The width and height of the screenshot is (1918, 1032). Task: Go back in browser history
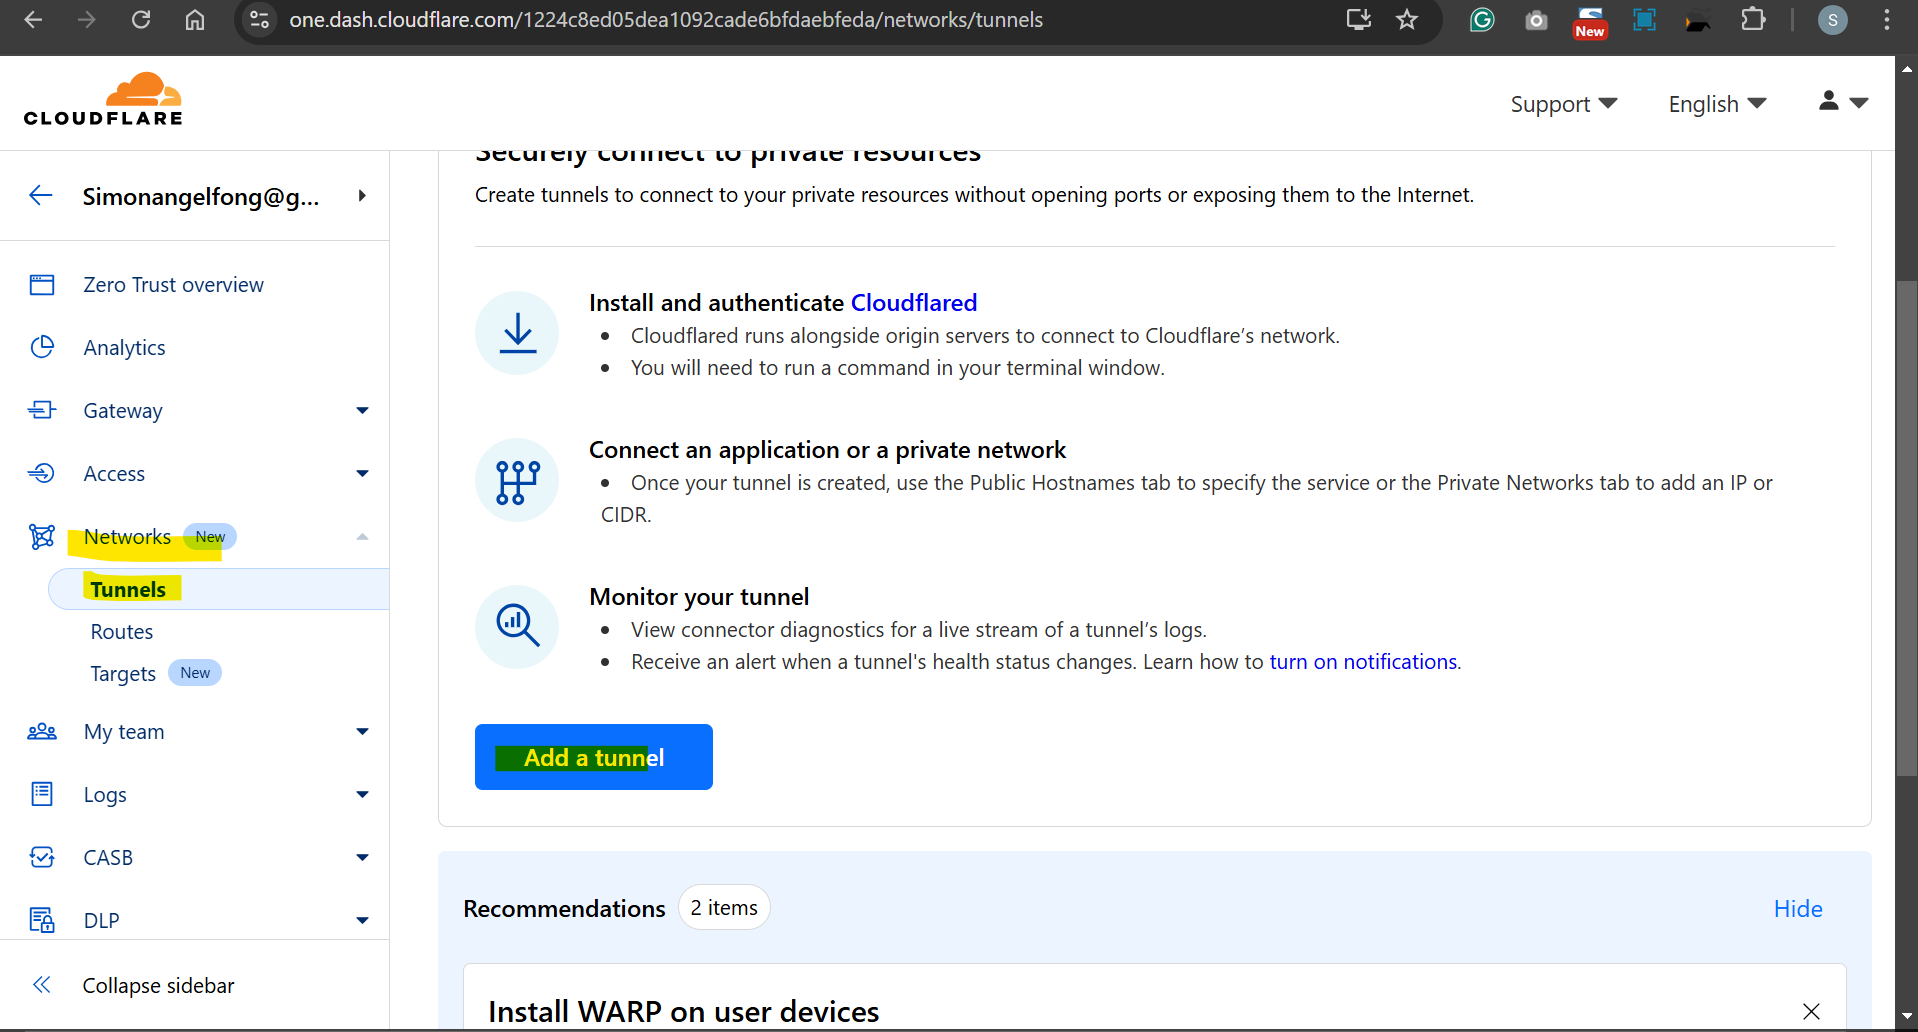33,20
